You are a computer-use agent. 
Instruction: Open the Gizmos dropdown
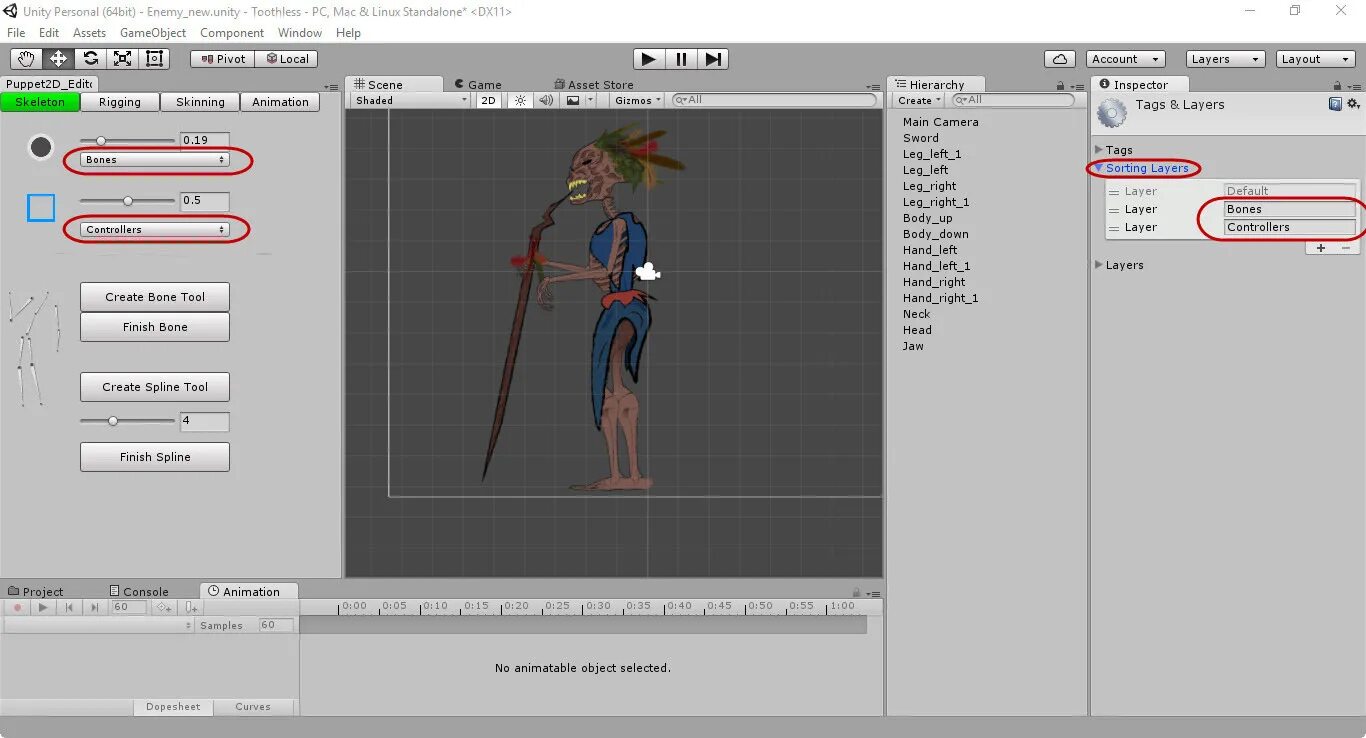(x=638, y=100)
